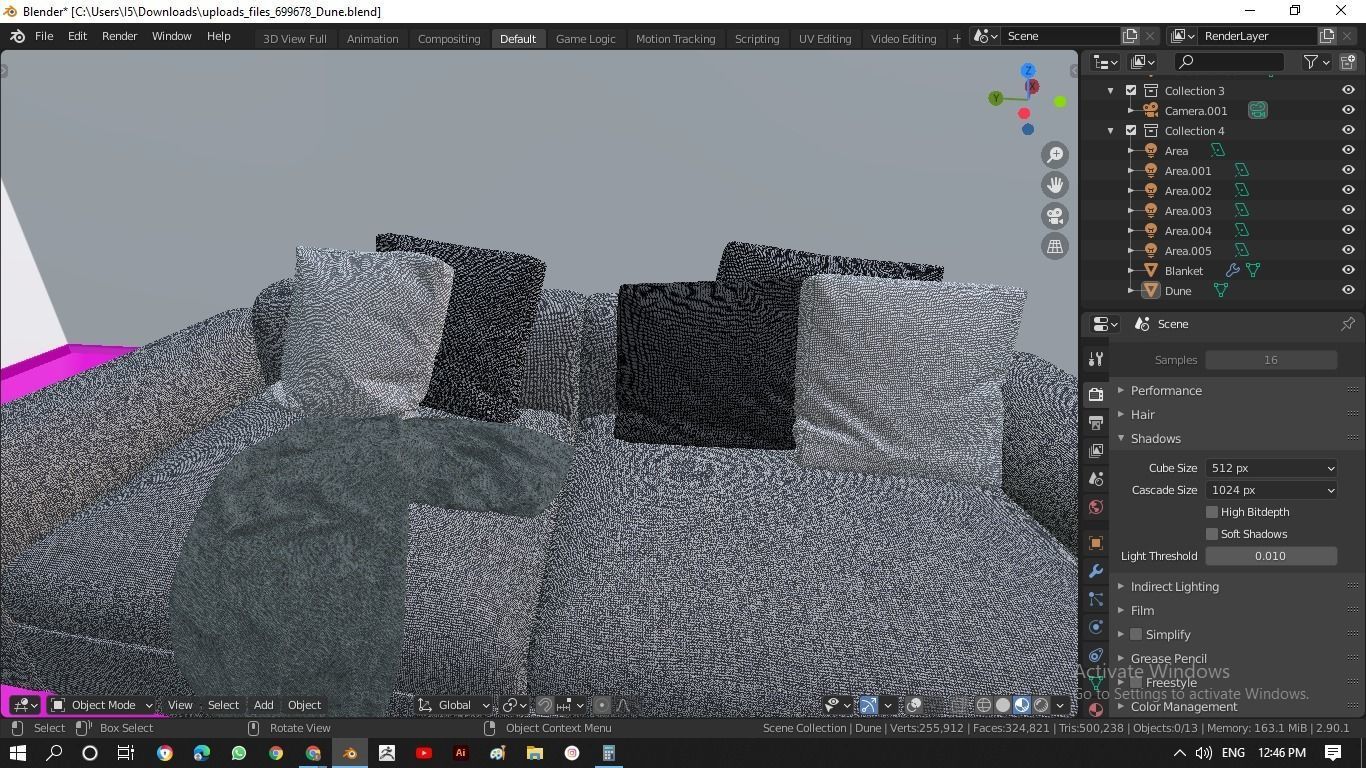This screenshot has height=768, width=1366.
Task: Select rendered viewport shading sphere
Action: click(x=1041, y=705)
